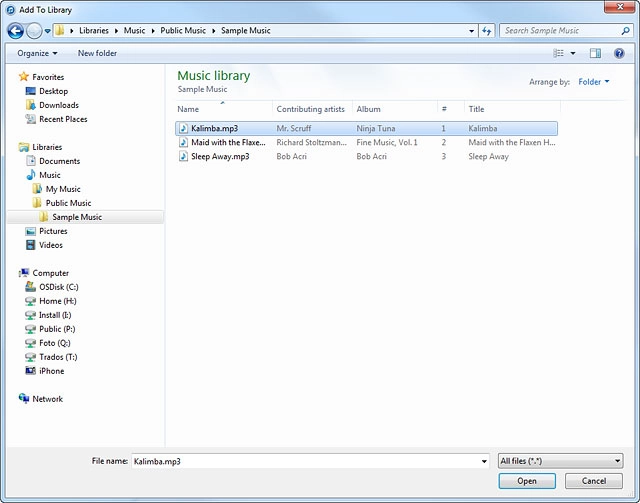Open OSDisk (C:) drive
Image resolution: width=640 pixels, height=503 pixels.
click(x=58, y=287)
